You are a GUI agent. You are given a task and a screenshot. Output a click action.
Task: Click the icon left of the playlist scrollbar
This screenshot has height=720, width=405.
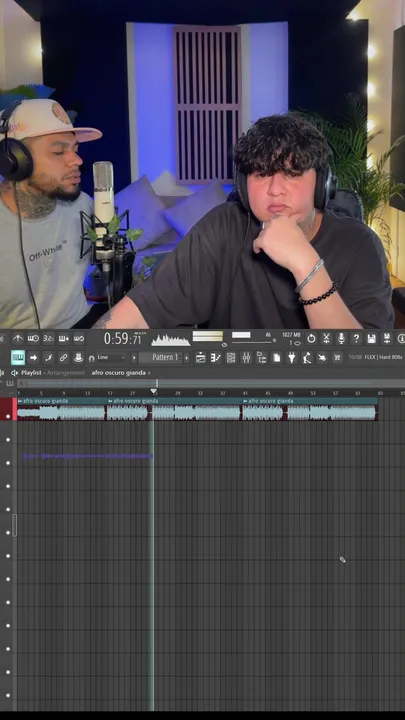click(9, 383)
